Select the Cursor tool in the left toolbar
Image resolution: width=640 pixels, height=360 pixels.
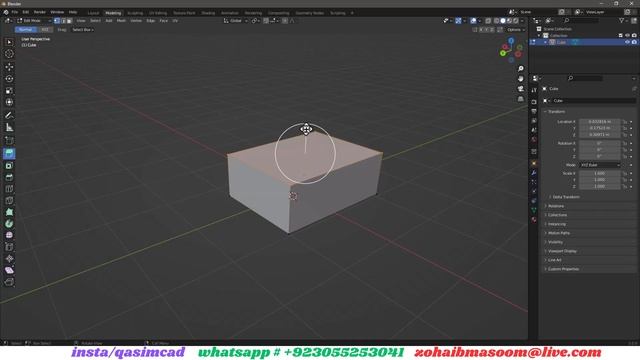(x=9, y=54)
